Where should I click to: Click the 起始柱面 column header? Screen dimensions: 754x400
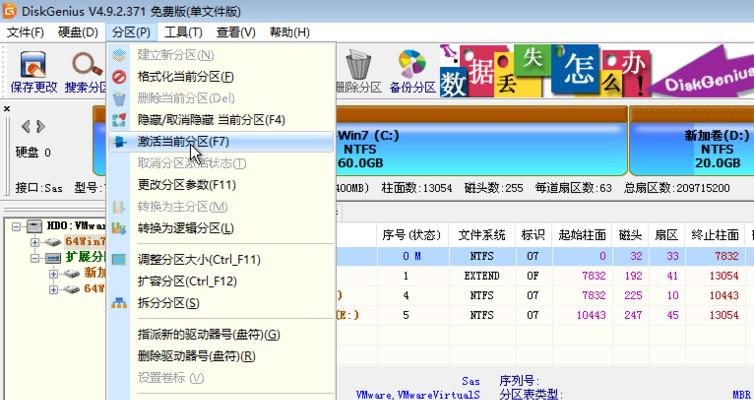tap(582, 235)
